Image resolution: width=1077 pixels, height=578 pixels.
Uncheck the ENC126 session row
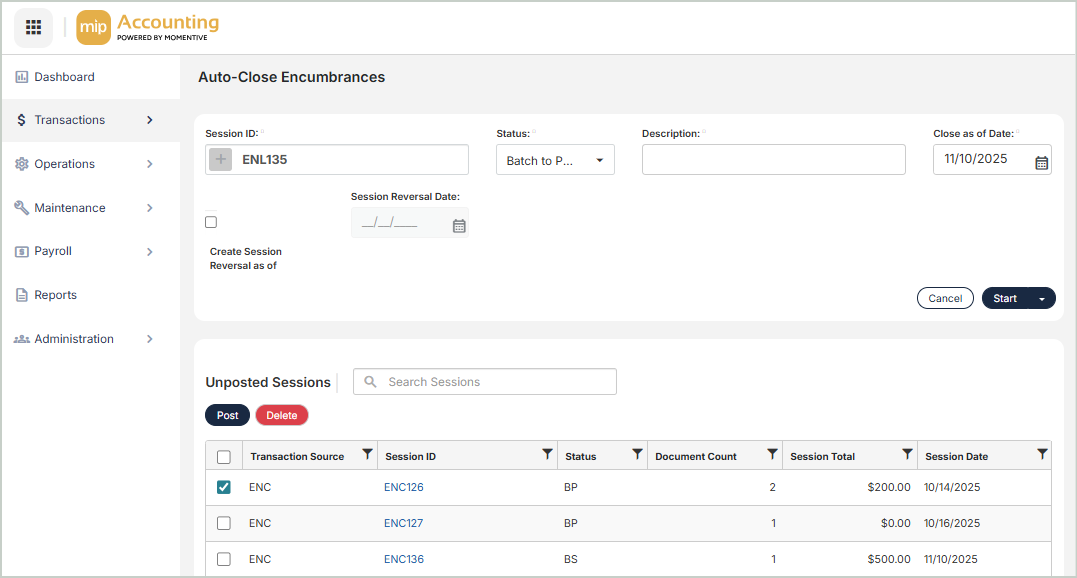pos(224,488)
